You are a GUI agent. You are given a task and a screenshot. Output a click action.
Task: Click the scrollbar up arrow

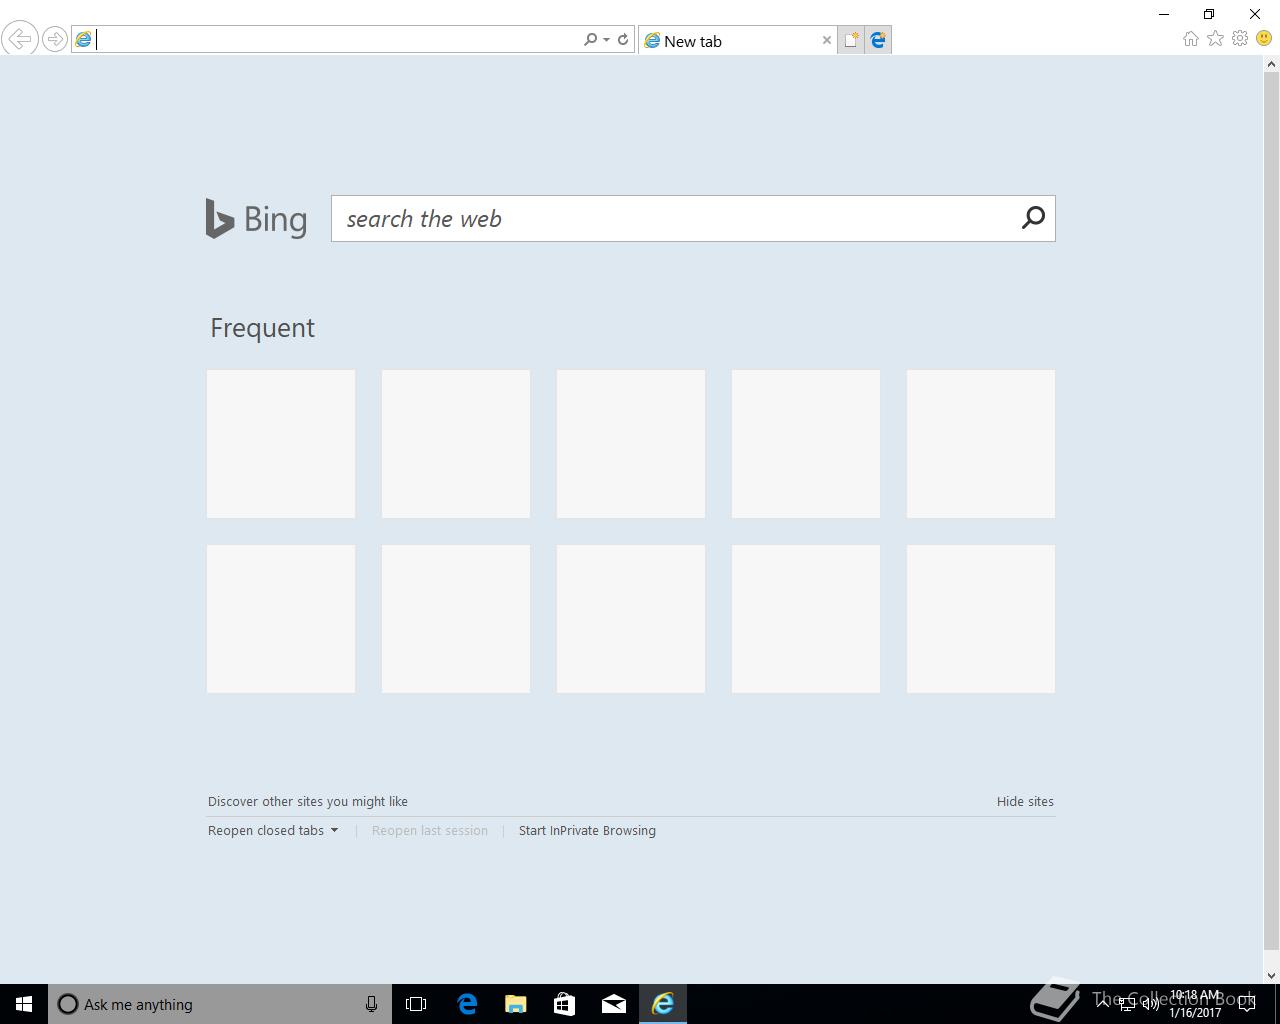tap(1272, 64)
